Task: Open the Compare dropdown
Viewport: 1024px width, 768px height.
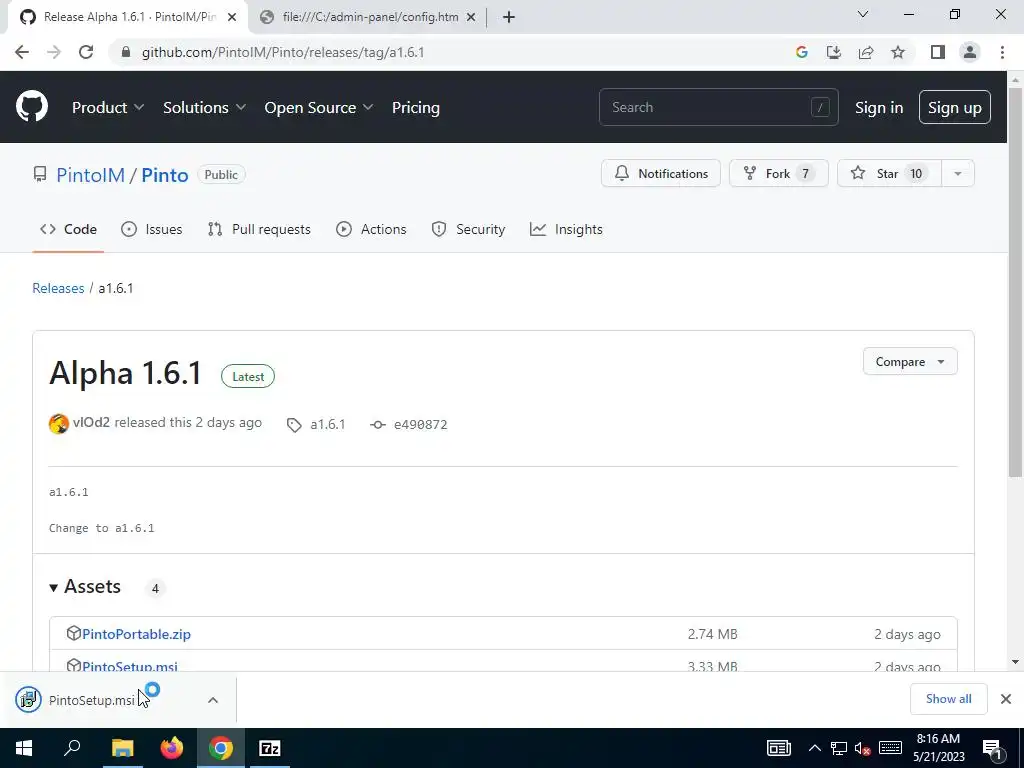Action: 910,361
